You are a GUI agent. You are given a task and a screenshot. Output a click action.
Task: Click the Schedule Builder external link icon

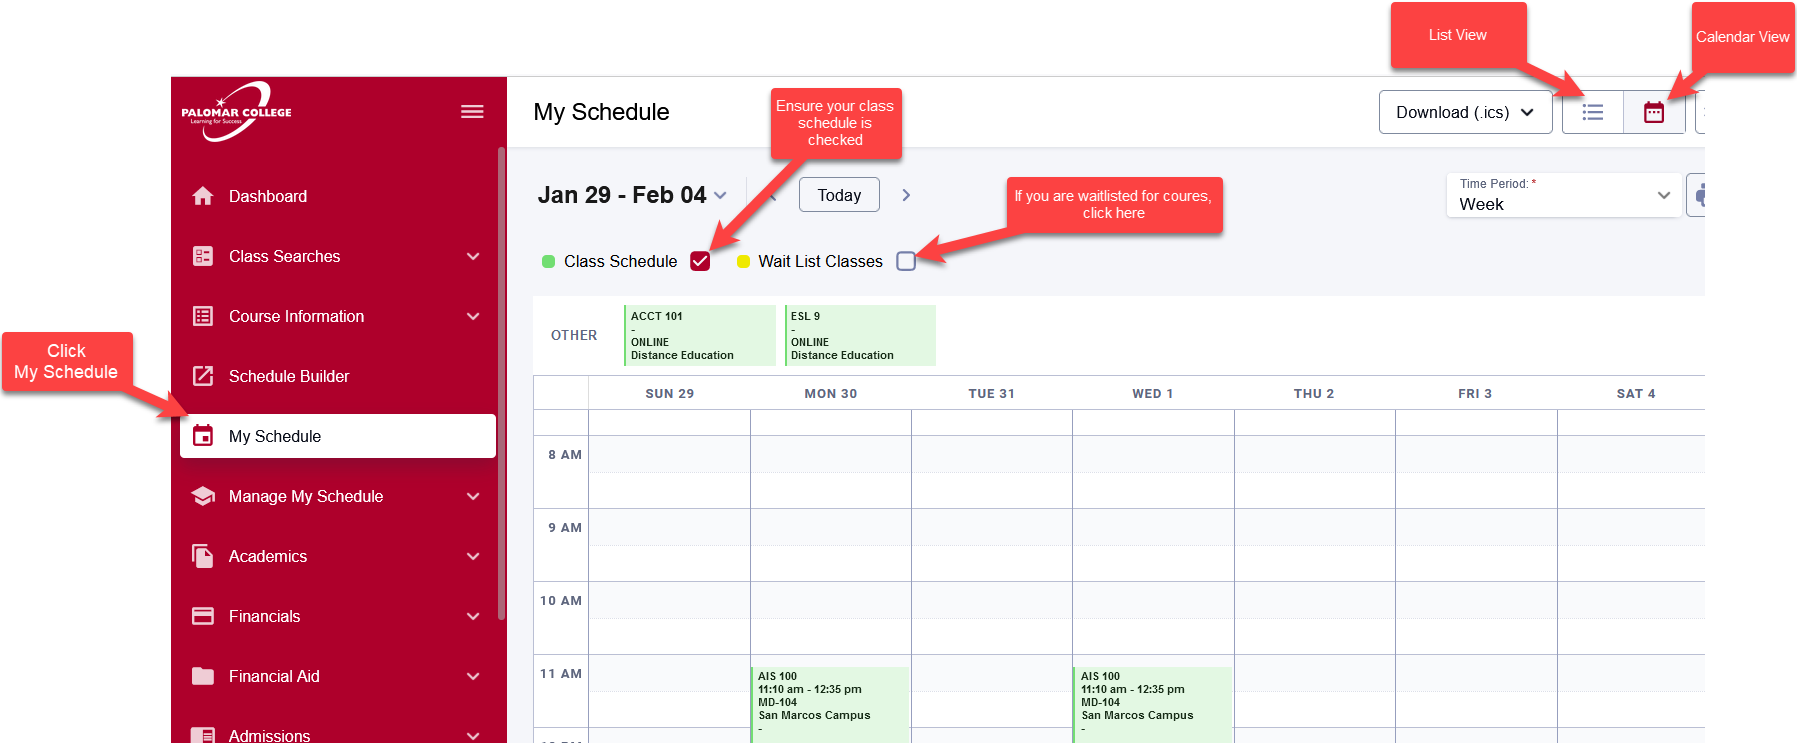[x=203, y=376]
